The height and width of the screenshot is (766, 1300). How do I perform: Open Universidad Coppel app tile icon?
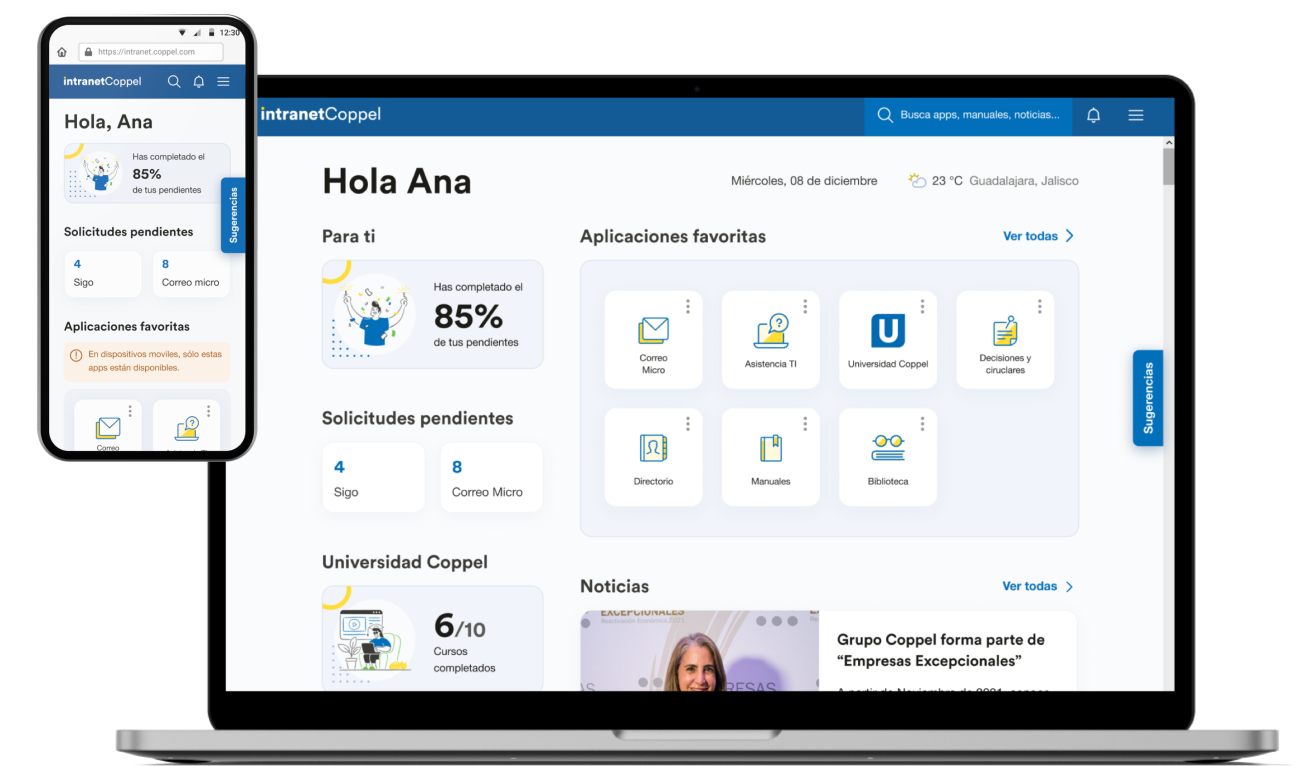tap(888, 330)
